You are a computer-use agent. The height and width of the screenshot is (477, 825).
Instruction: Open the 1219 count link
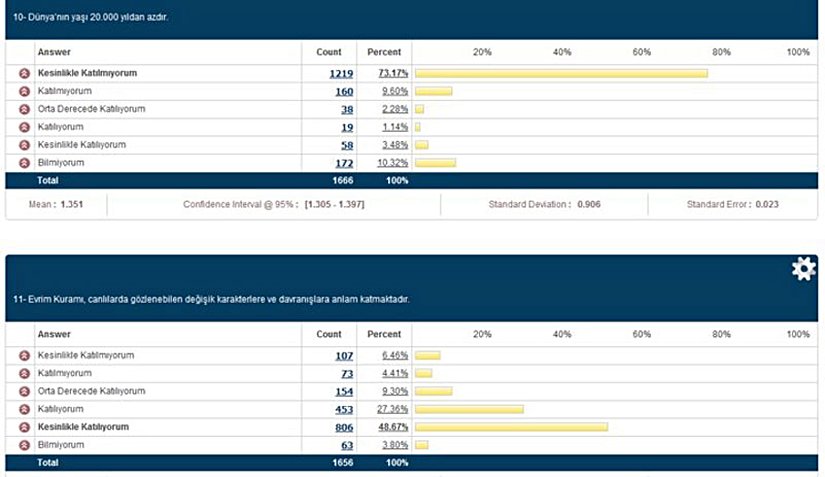tap(341, 73)
